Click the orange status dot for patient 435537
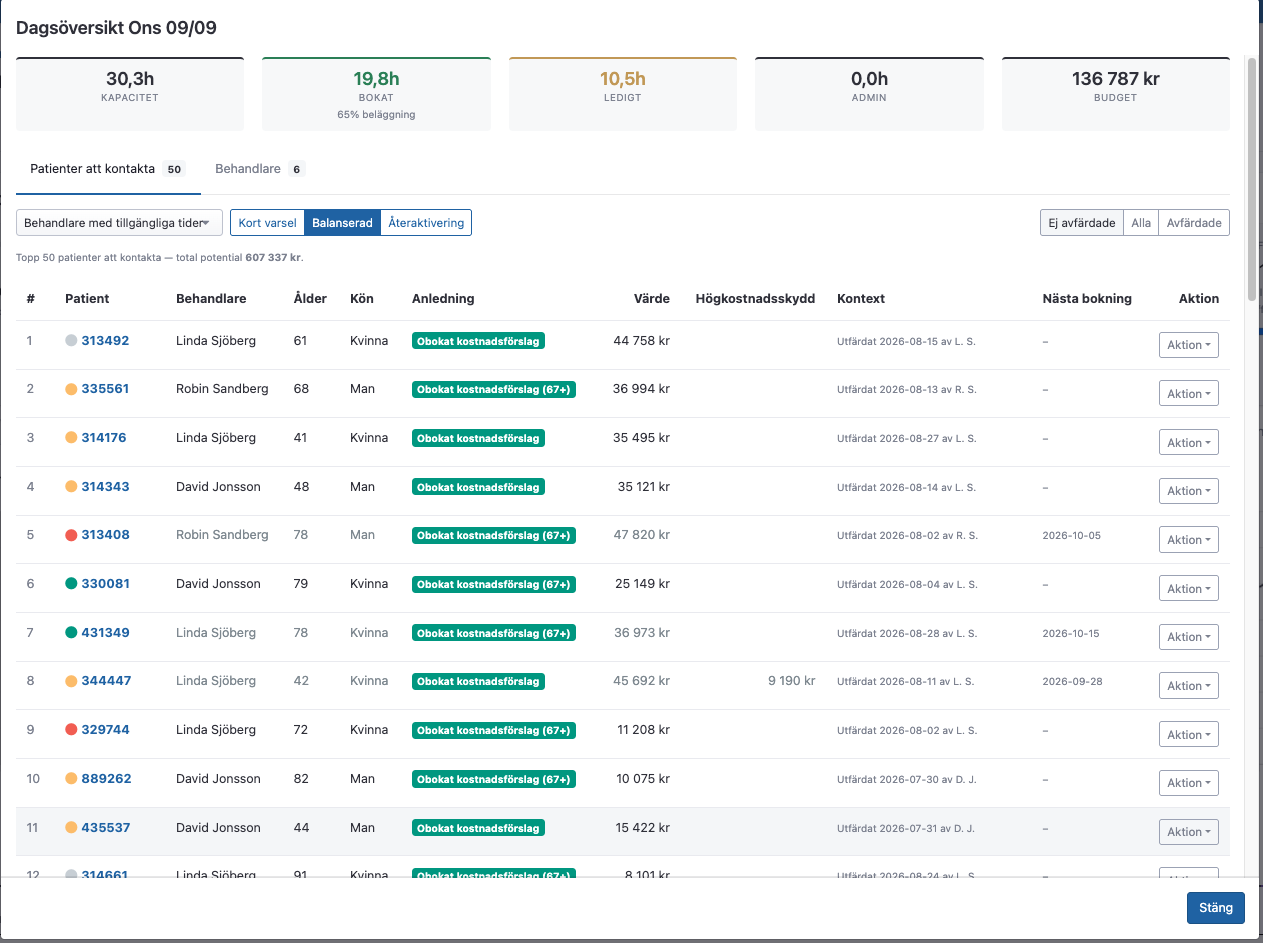1263x943 pixels. click(x=71, y=828)
